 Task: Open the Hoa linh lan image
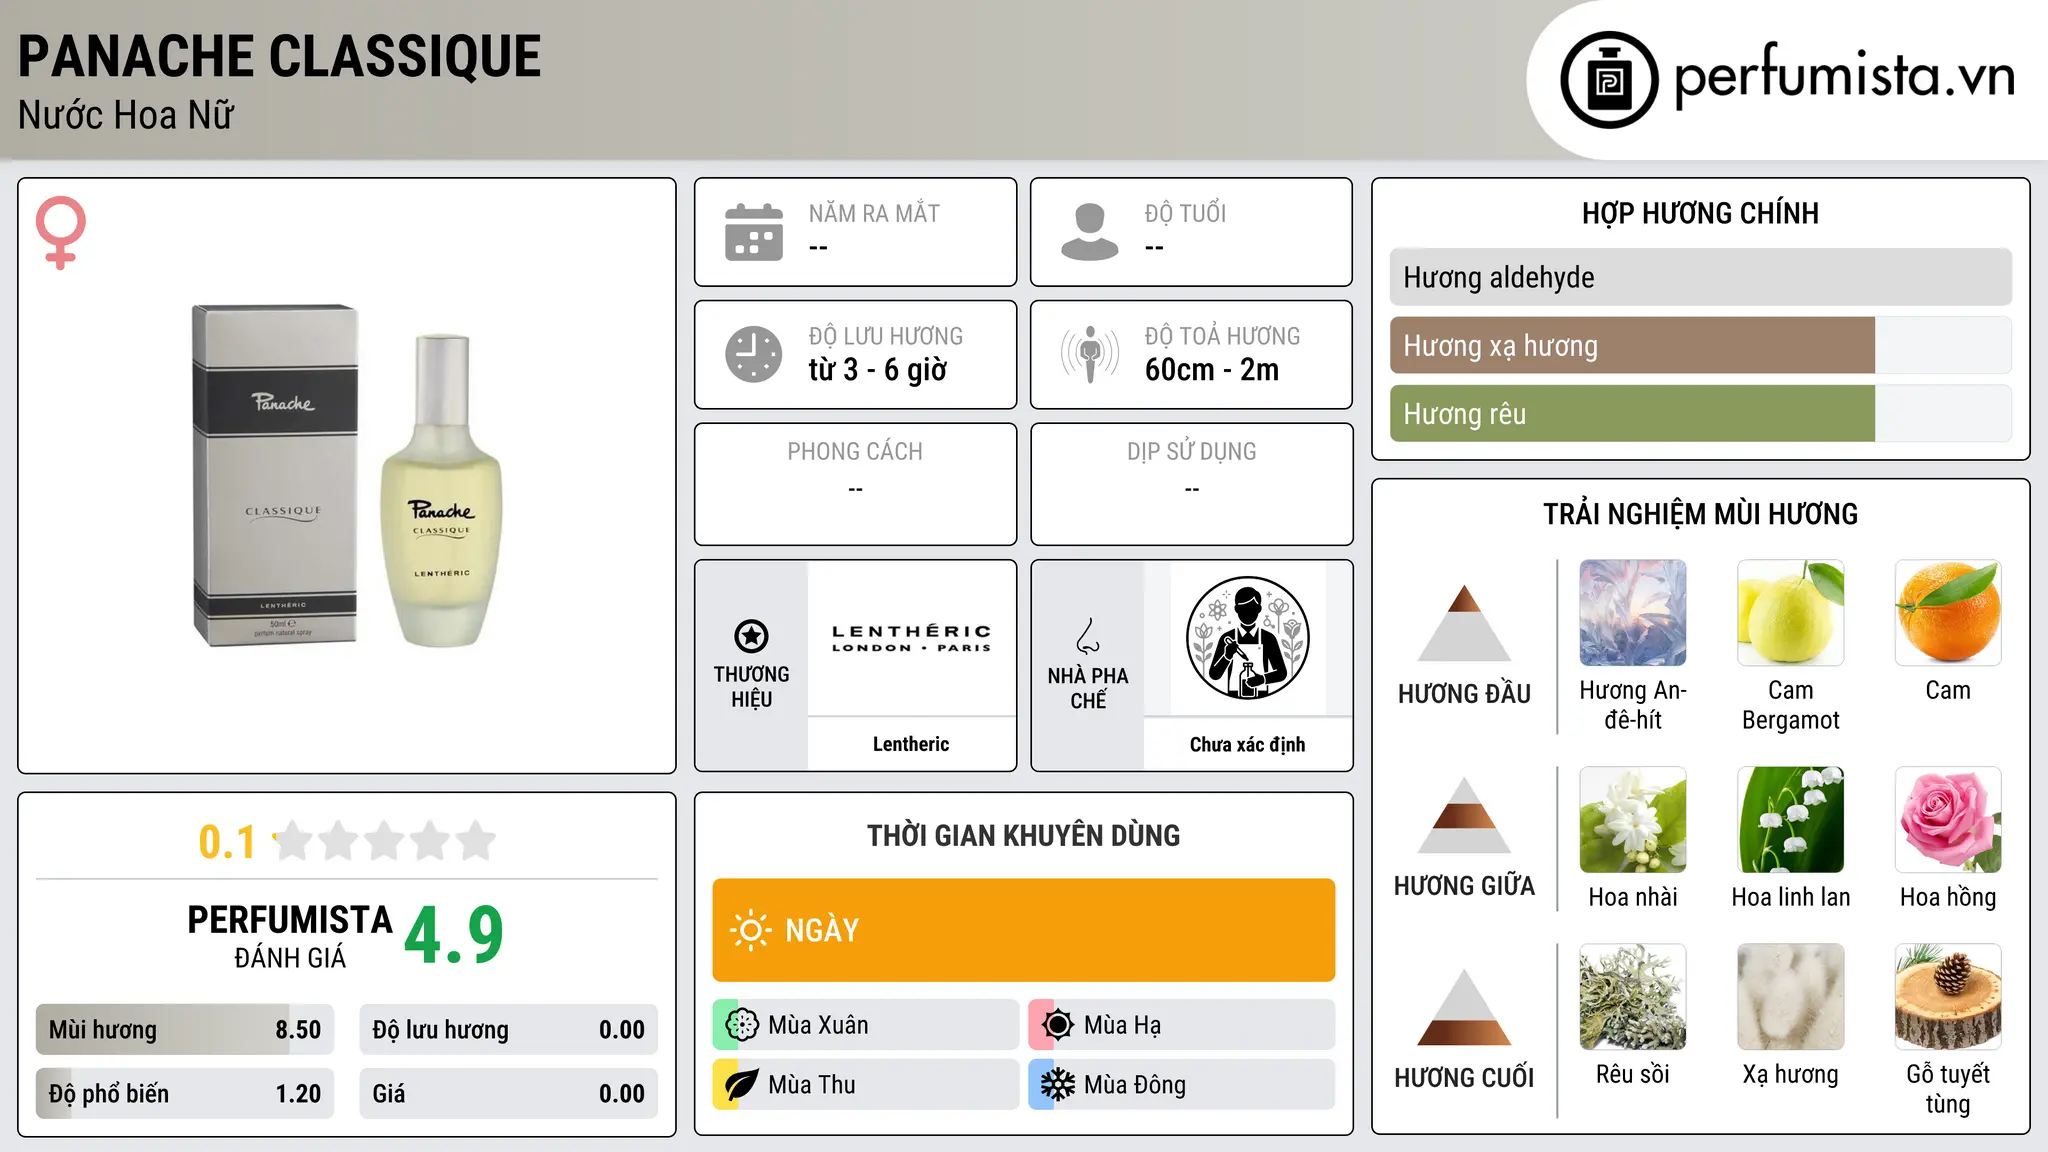1791,820
